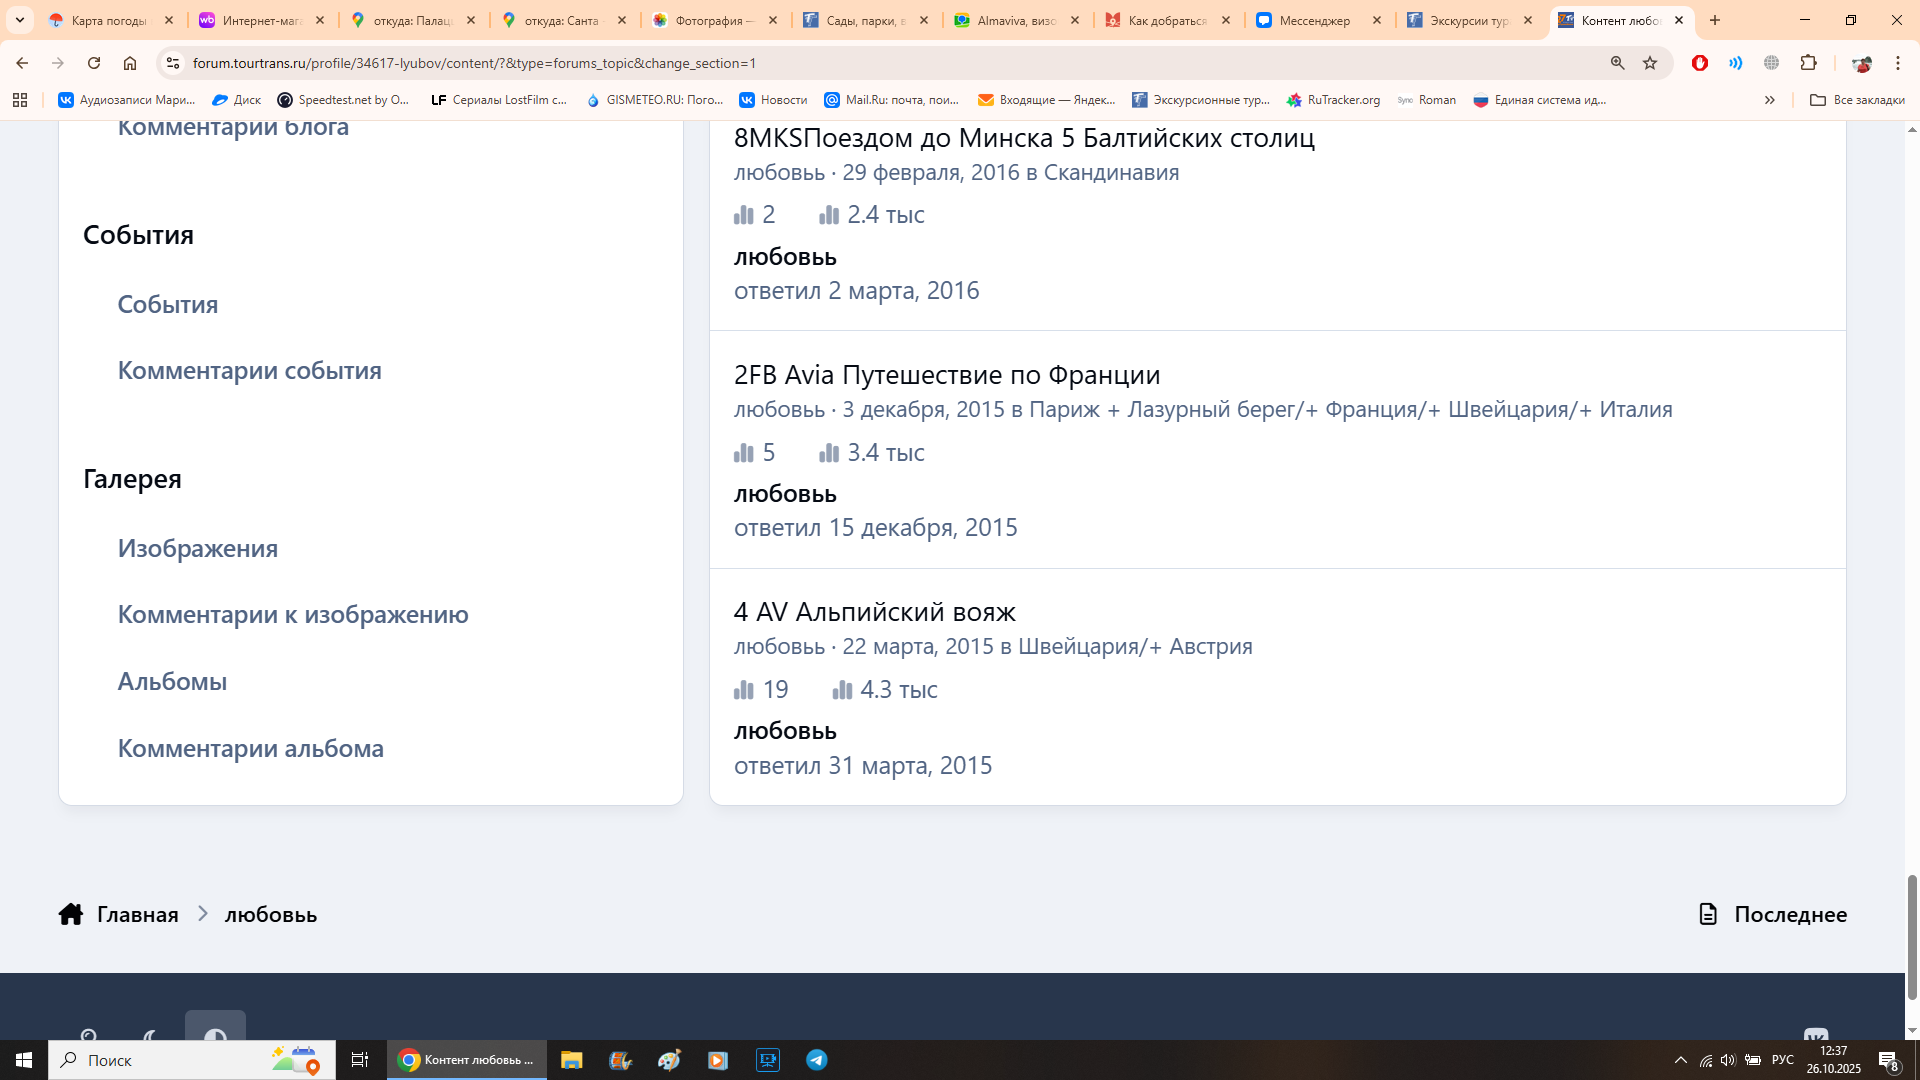The width and height of the screenshot is (1920, 1080).
Task: Click the Home icon in breadcrumb
Action: pyautogui.click(x=70, y=914)
